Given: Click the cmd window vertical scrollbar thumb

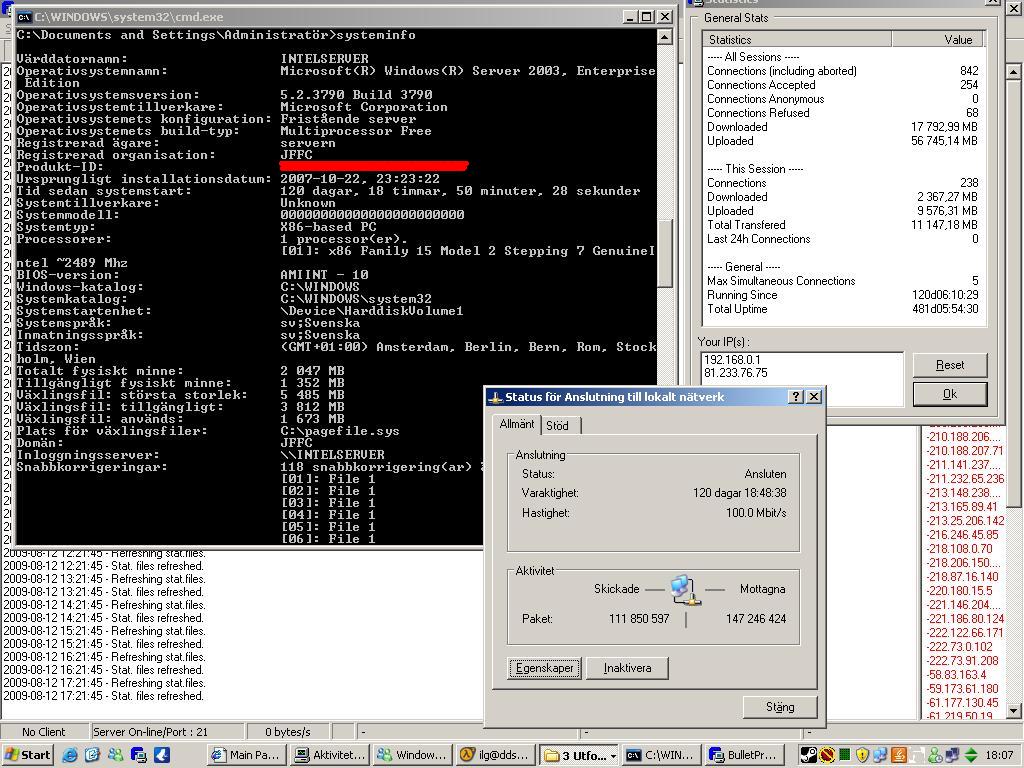Looking at the screenshot, I should click(664, 253).
